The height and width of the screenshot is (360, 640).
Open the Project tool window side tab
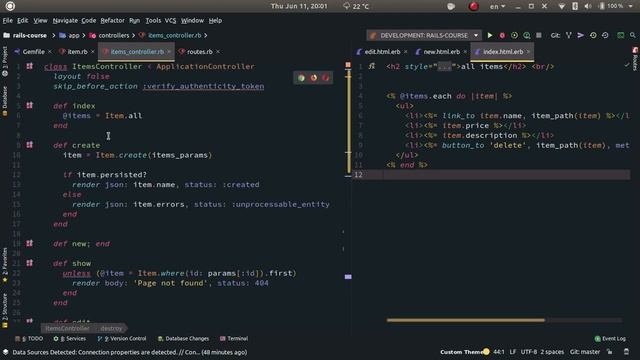point(5,61)
